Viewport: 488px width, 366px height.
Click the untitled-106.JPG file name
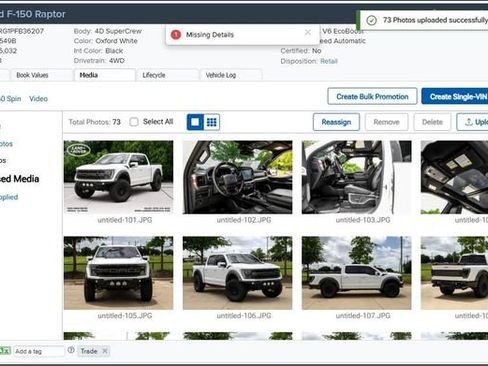[244, 316]
